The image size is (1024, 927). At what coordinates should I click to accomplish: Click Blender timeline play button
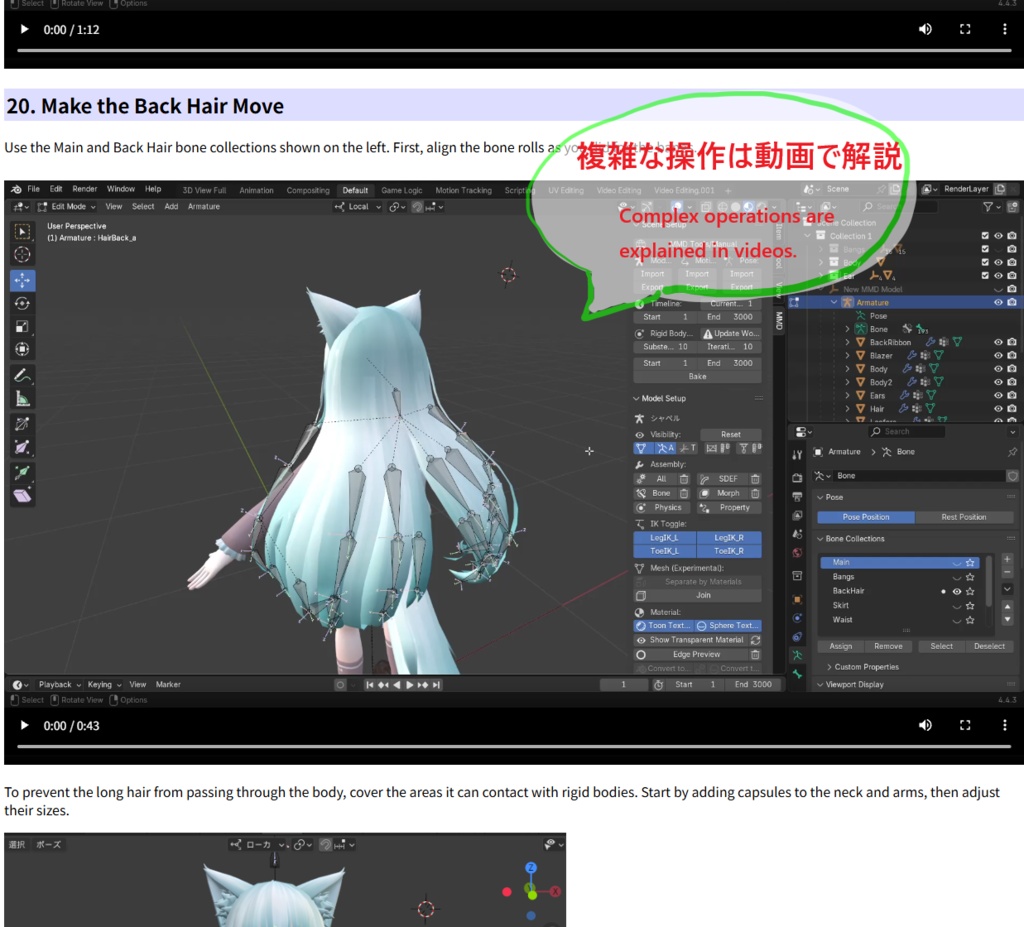[x=409, y=685]
